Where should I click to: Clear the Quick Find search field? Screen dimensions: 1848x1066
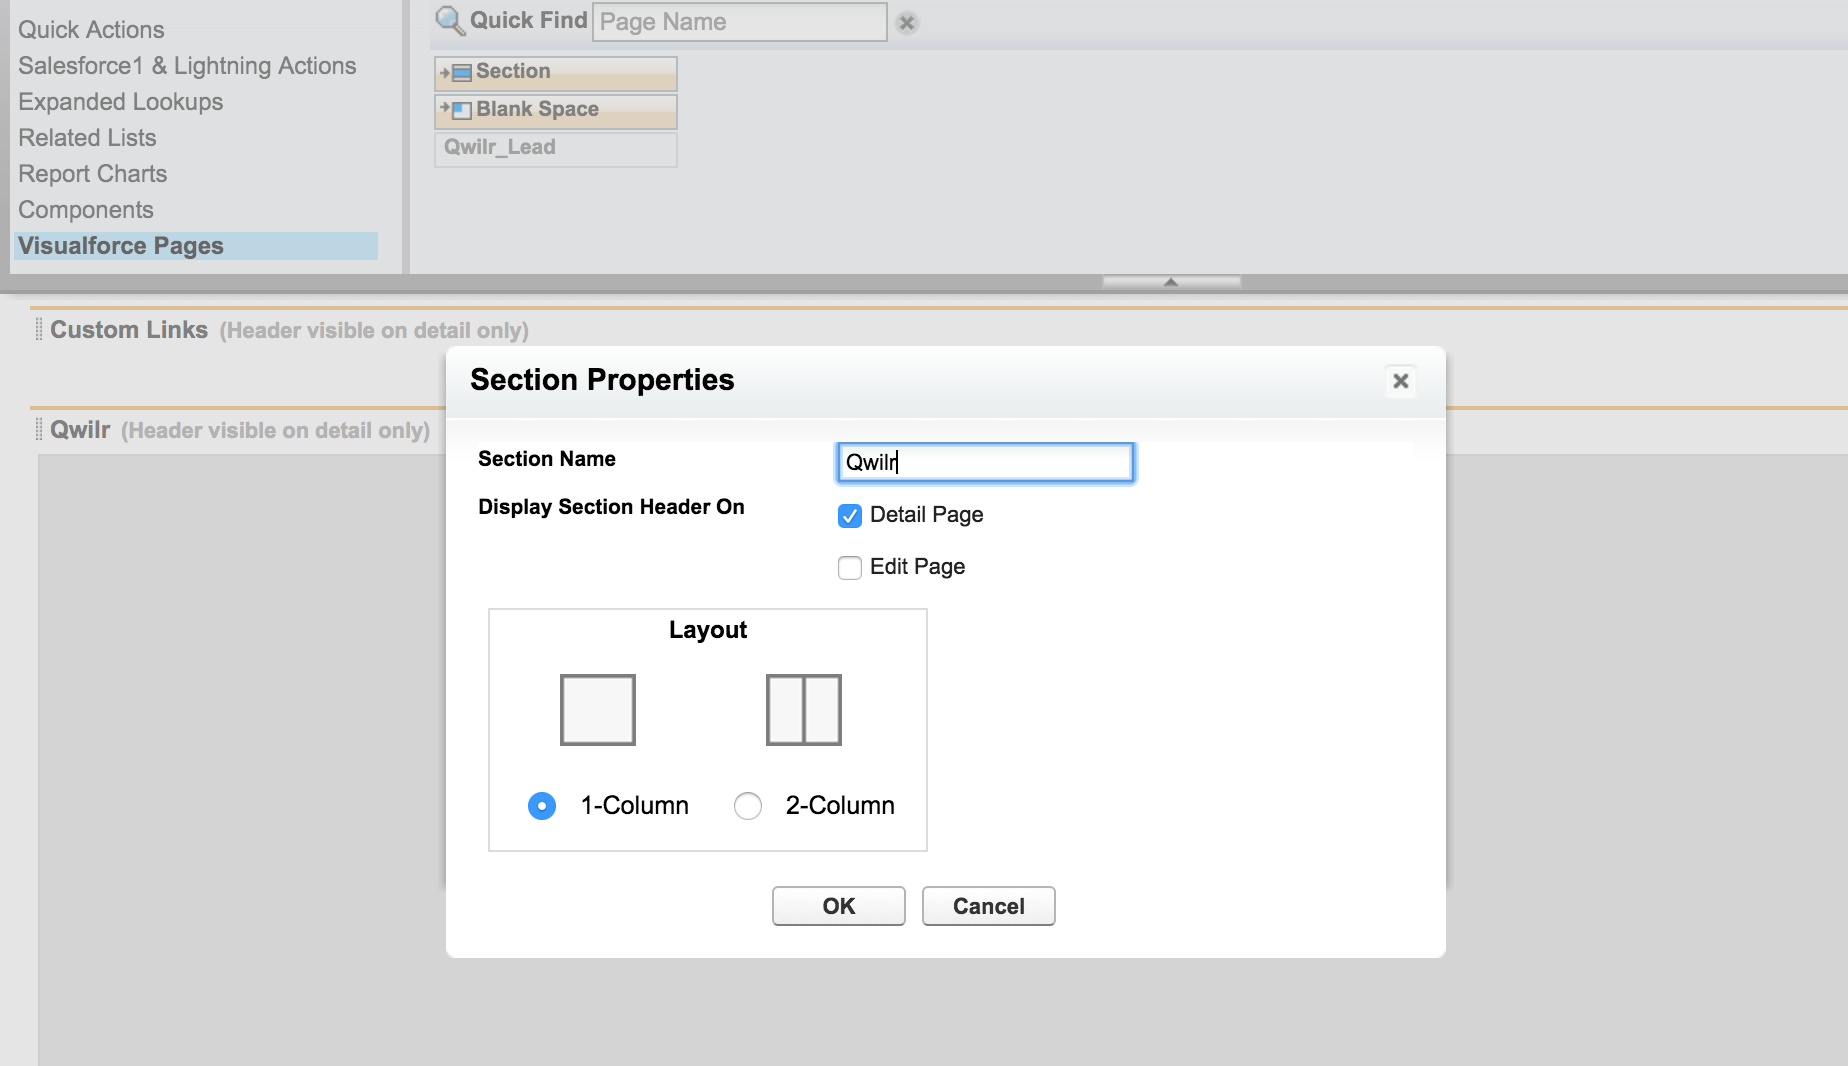(x=907, y=22)
